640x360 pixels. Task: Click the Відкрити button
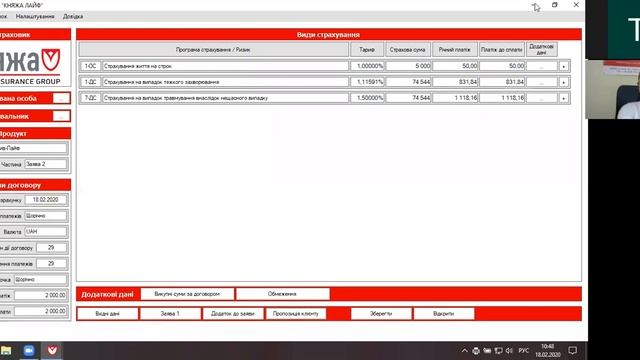pyautogui.click(x=444, y=313)
